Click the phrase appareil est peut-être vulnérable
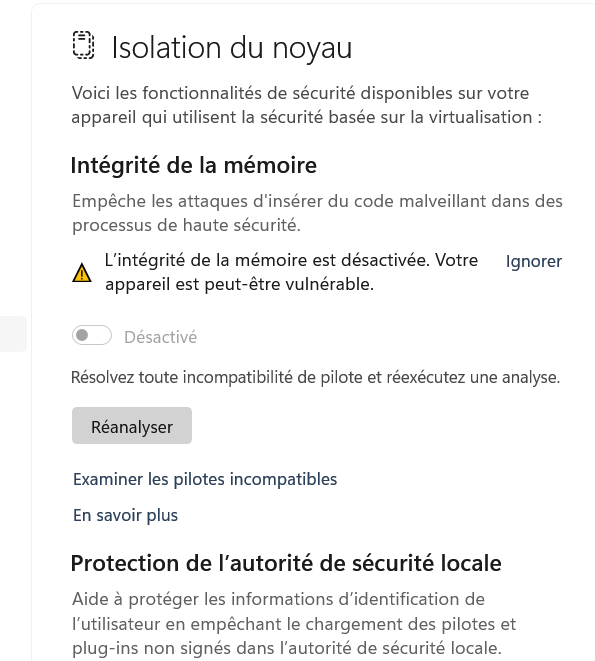 pyautogui.click(x=239, y=285)
